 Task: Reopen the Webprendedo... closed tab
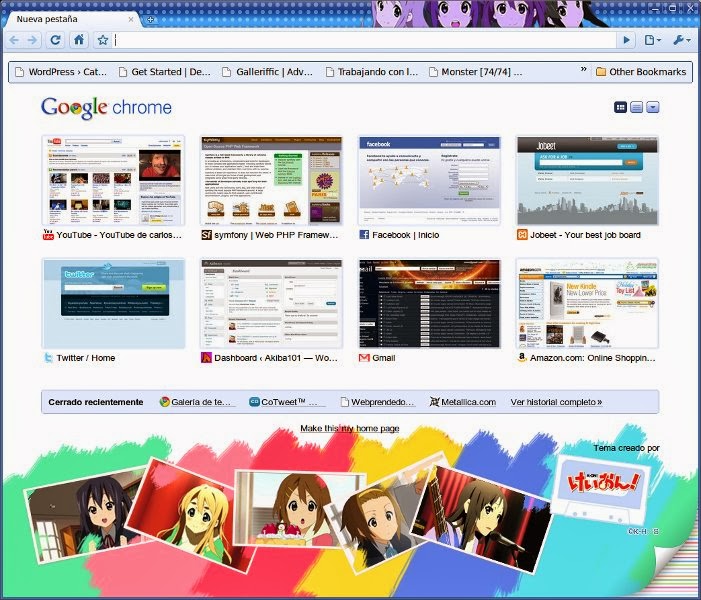point(377,402)
